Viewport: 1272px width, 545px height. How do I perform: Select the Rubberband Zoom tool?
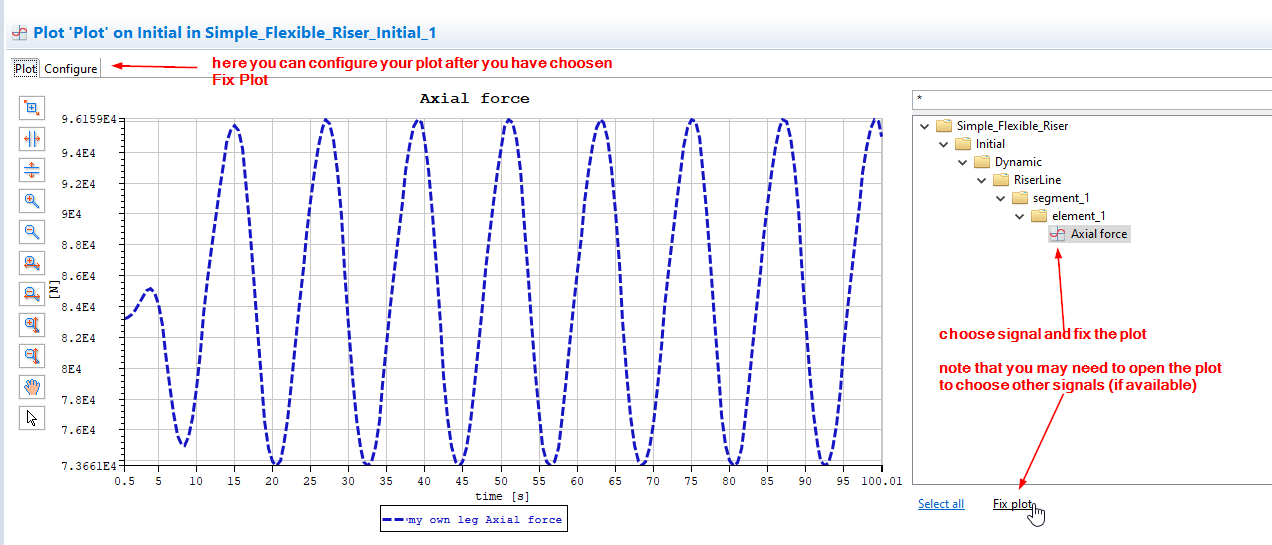click(32, 108)
